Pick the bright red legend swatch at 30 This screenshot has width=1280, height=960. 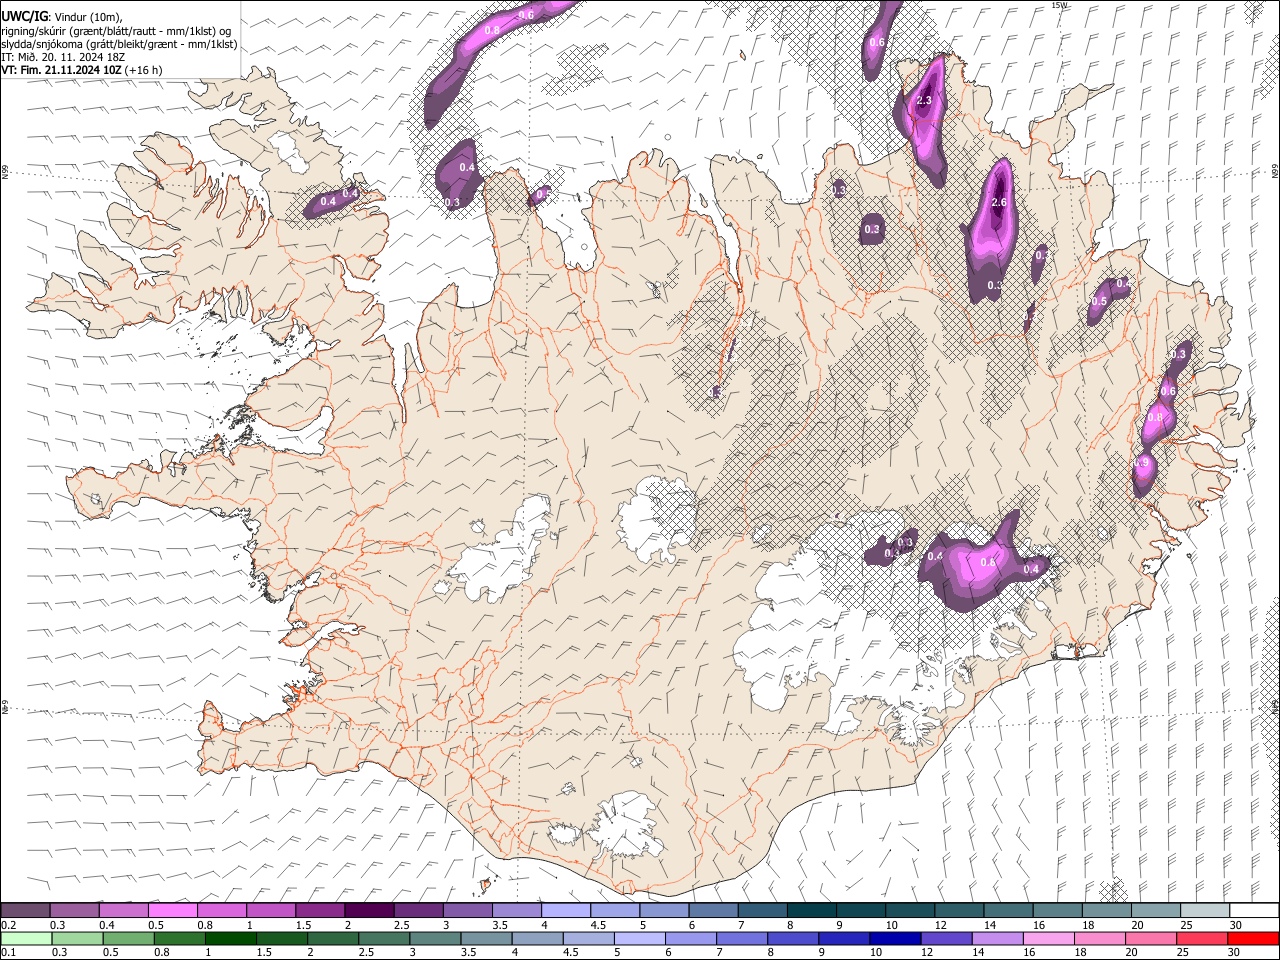coord(1252,938)
